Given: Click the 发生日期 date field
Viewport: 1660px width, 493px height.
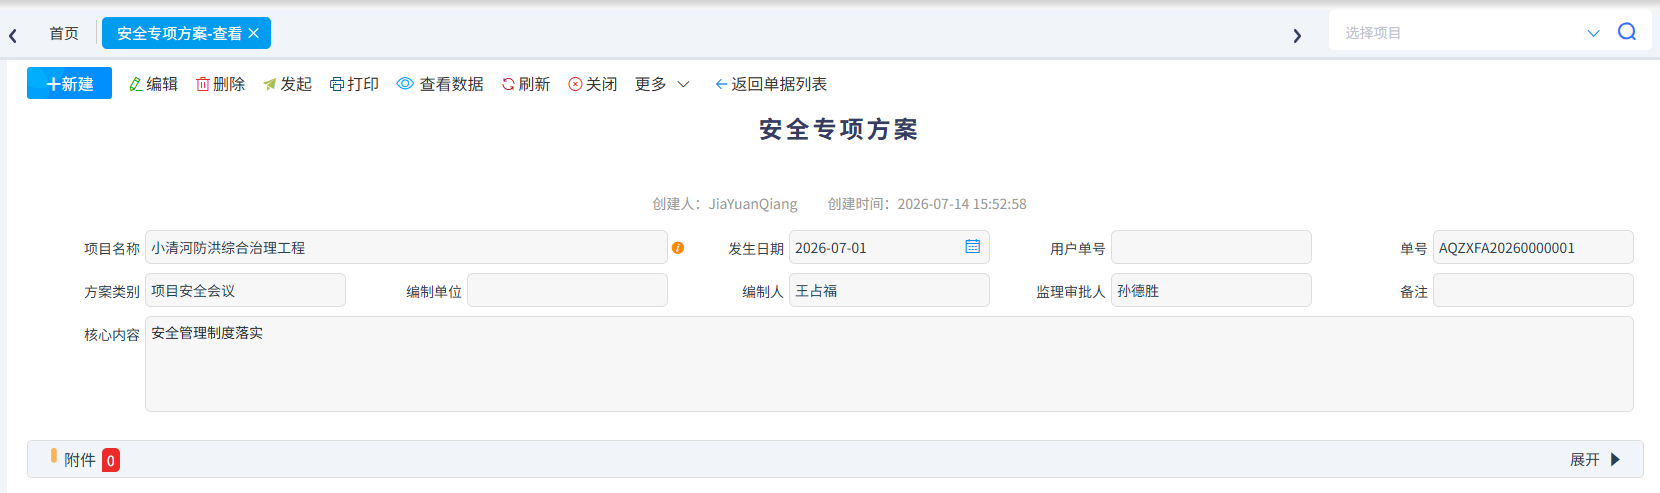Looking at the screenshot, I should [889, 247].
